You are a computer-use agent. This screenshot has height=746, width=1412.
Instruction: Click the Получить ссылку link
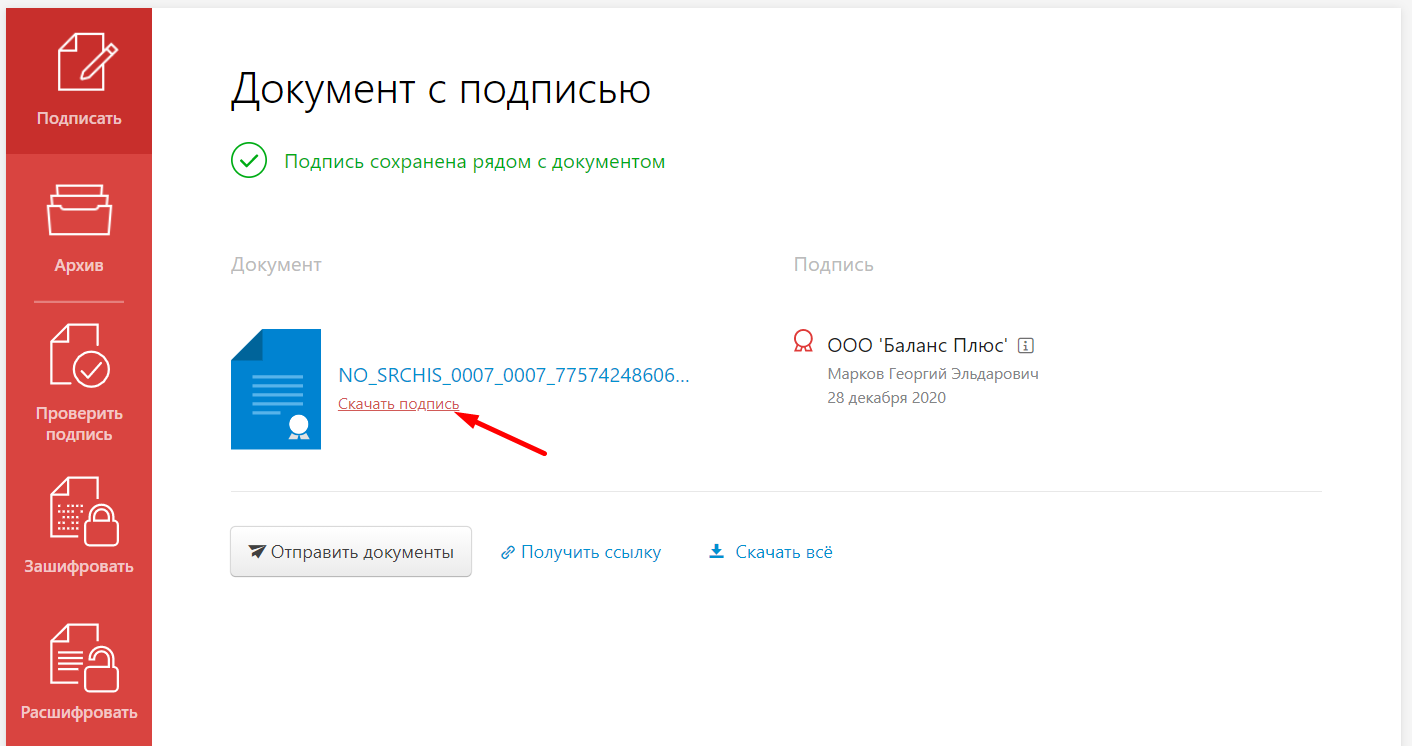coord(581,552)
